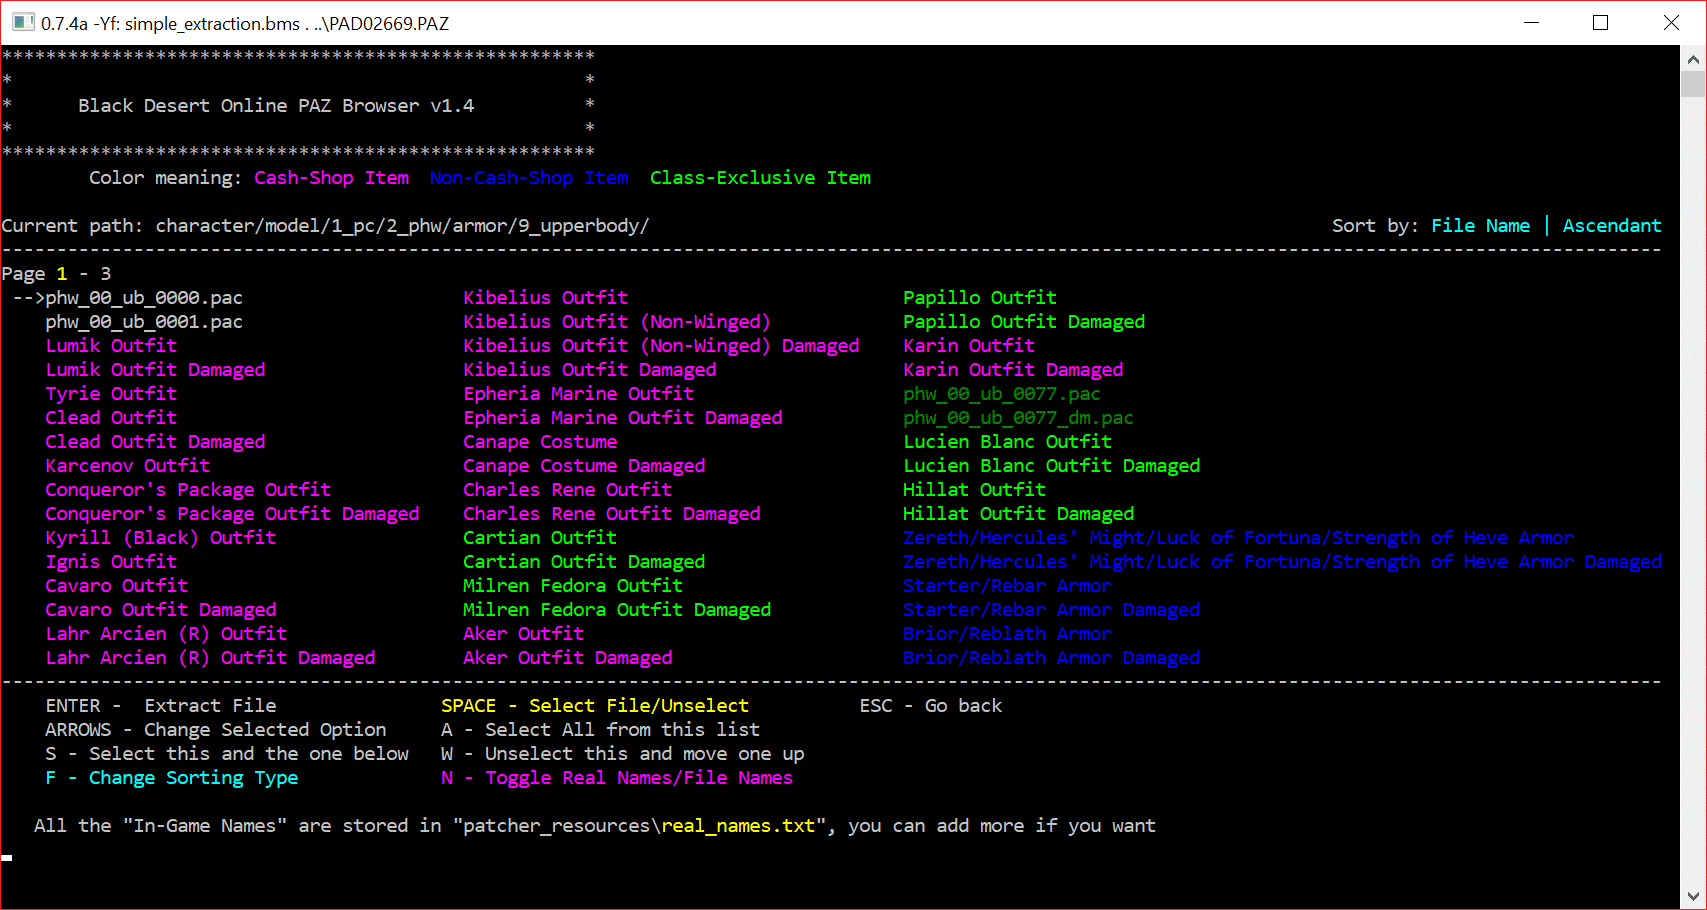
Task: Select Papillo Outfit from the list
Action: [979, 298]
